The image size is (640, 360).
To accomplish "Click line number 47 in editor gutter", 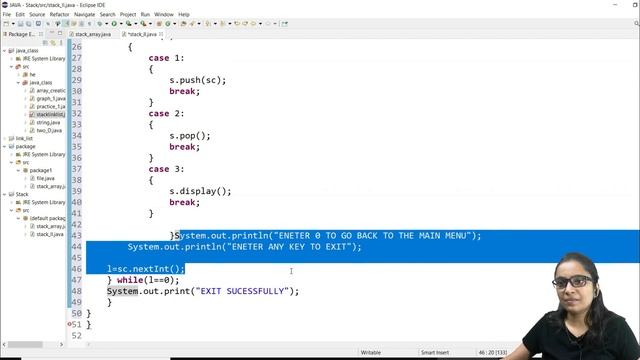I will [76, 280].
